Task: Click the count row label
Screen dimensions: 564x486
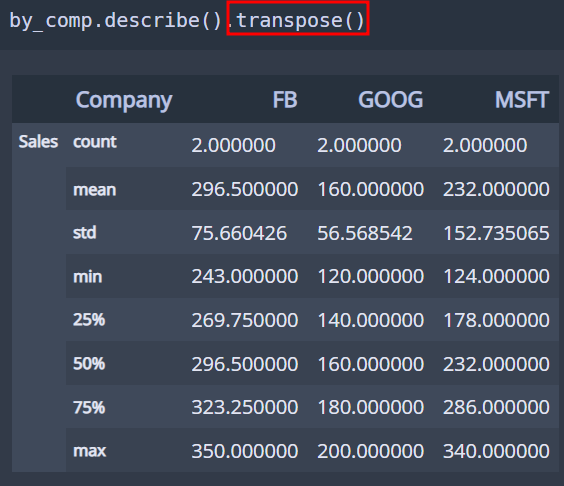Action: [95, 142]
